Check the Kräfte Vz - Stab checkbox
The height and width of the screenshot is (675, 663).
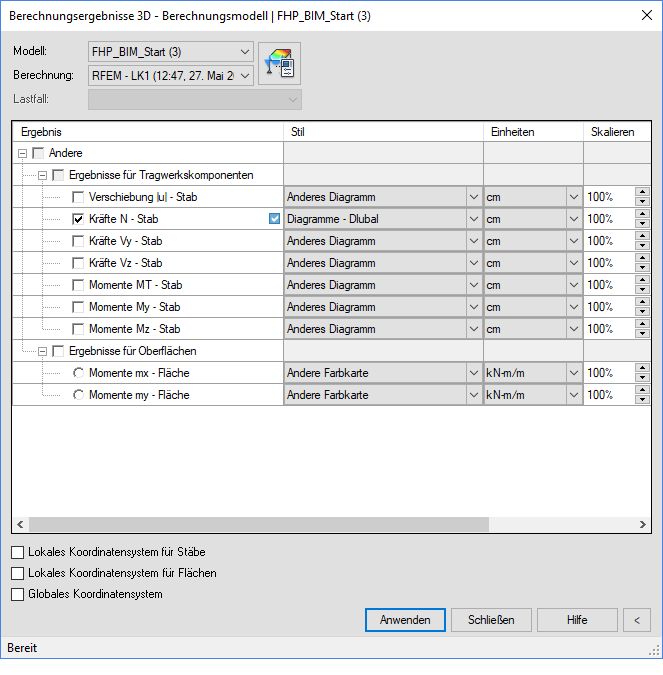(78, 263)
